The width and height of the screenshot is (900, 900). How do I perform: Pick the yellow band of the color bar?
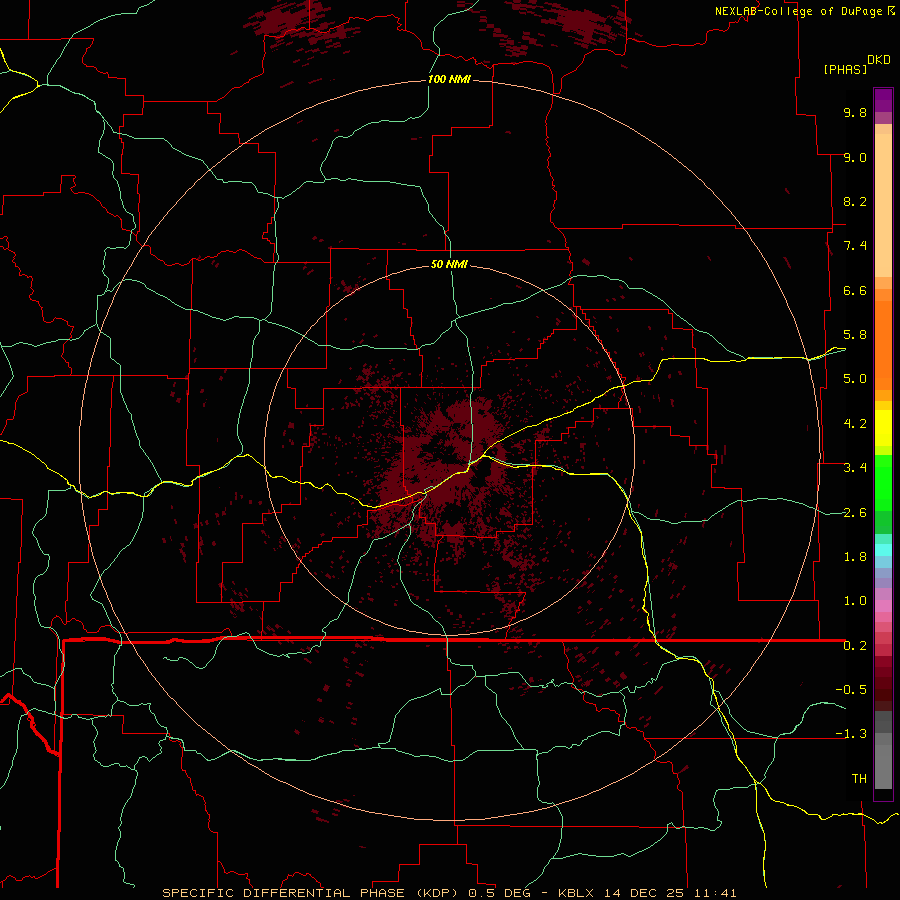[883, 428]
